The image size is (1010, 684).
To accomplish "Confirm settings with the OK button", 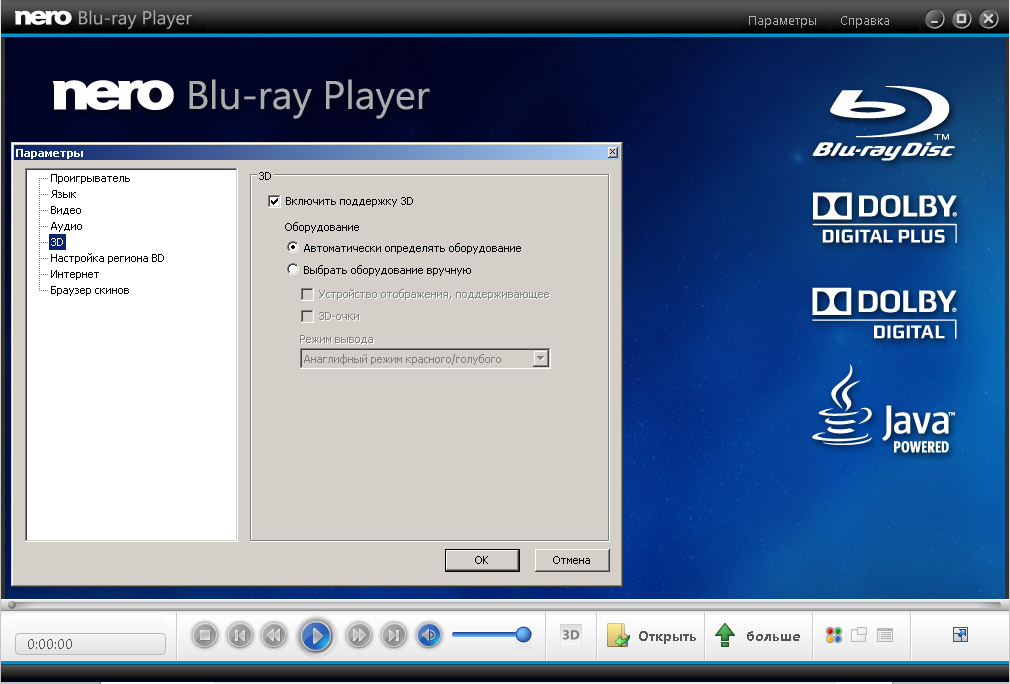I will point(482,560).
